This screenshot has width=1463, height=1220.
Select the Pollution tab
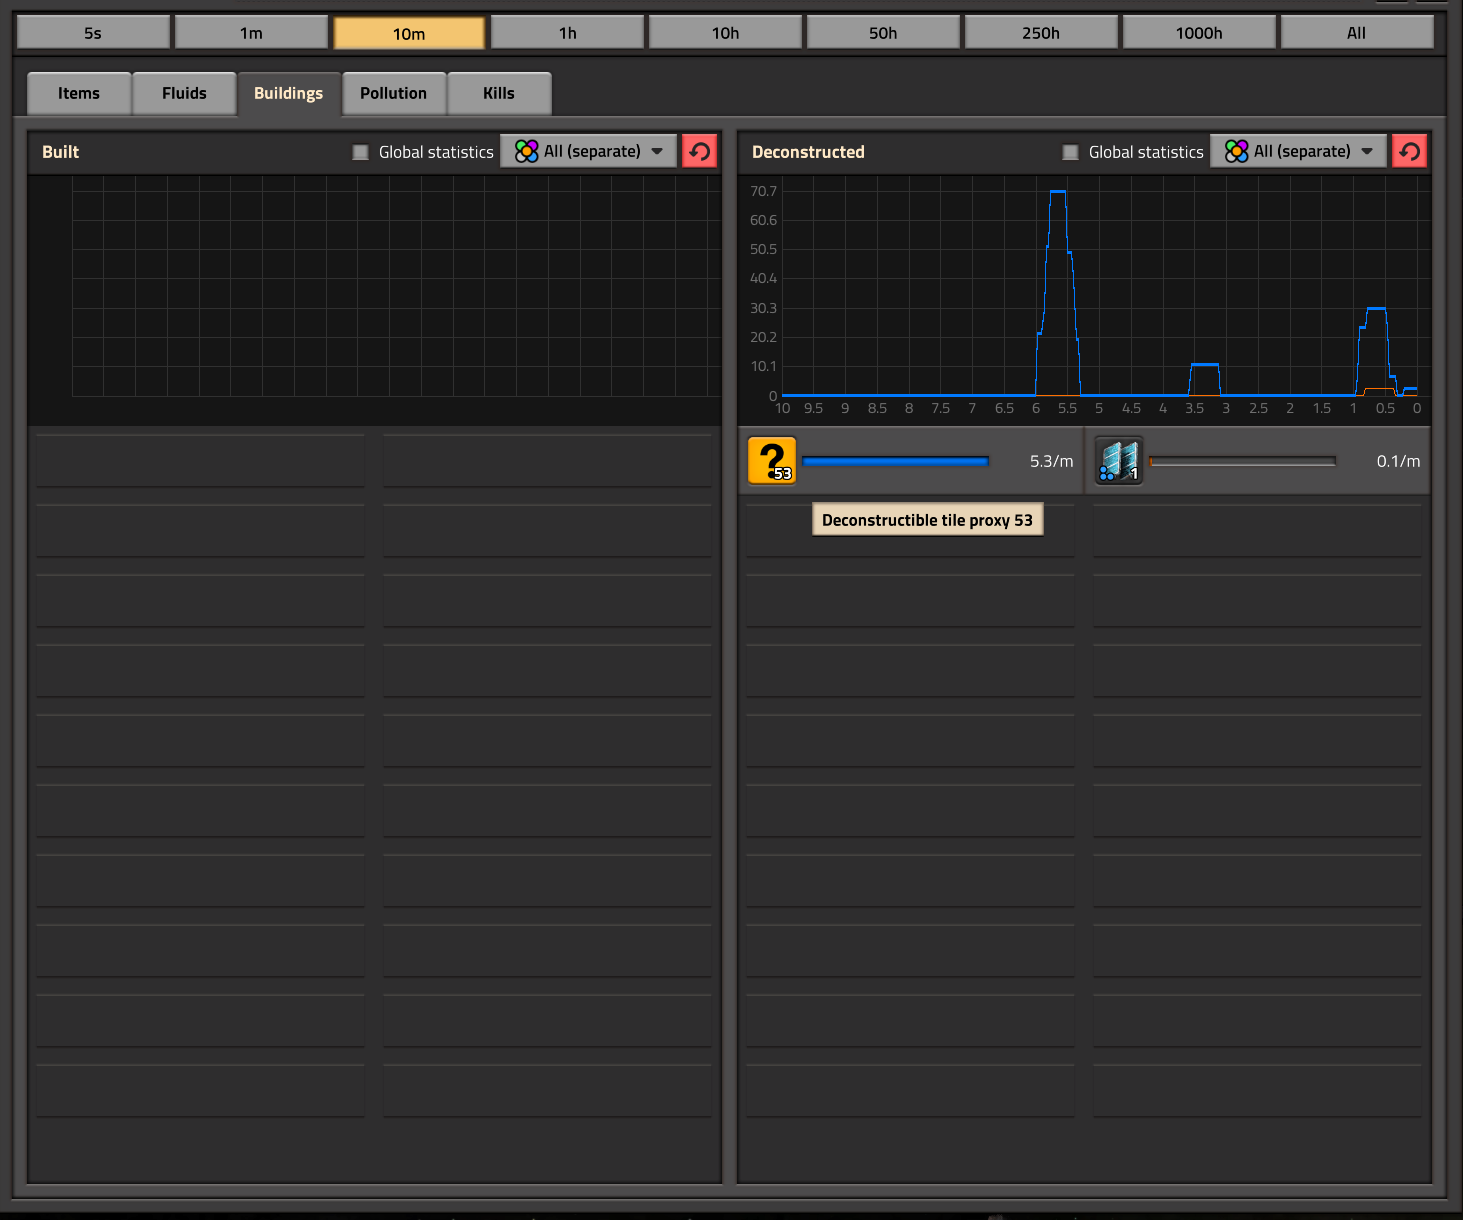[393, 94]
